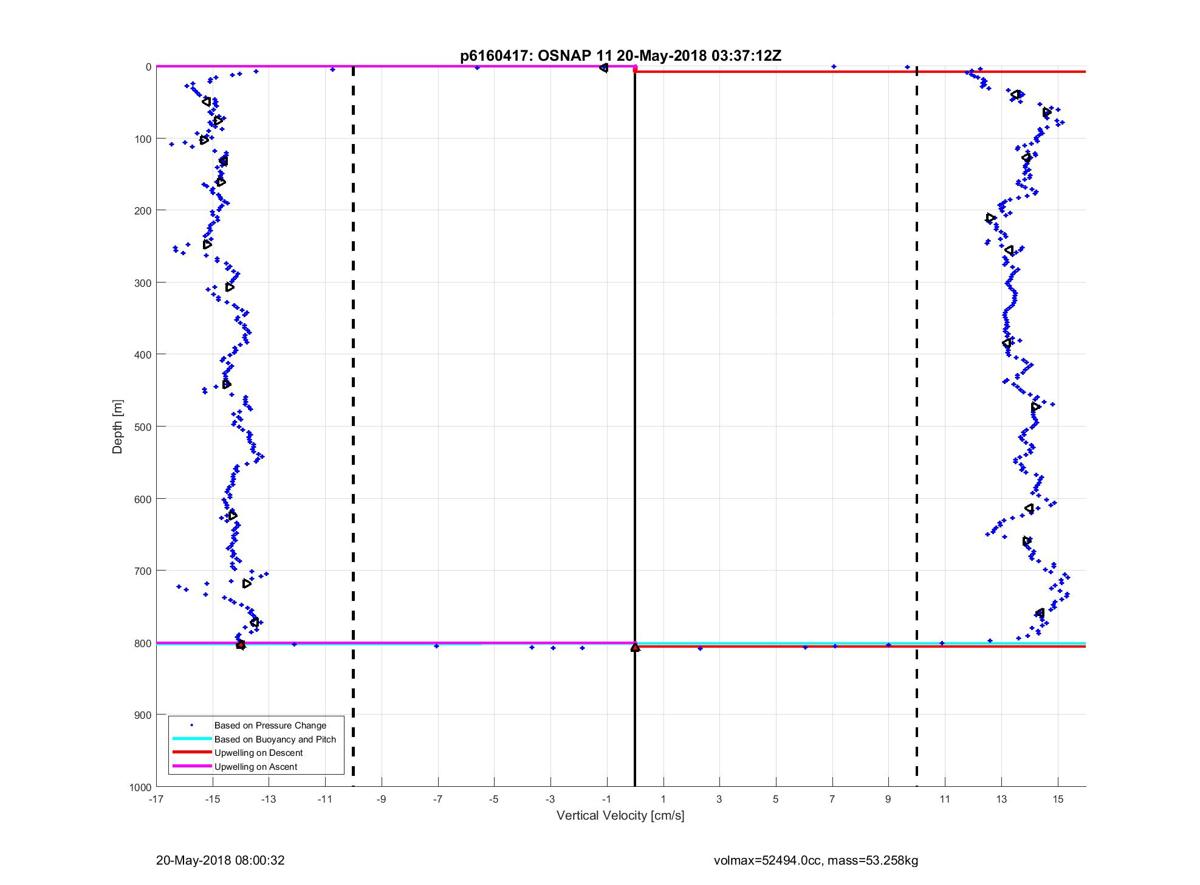Image resolution: width=1200 pixels, height=885 pixels.
Task: Click legend entry 'Based on Pressure Change'
Action: pos(270,725)
